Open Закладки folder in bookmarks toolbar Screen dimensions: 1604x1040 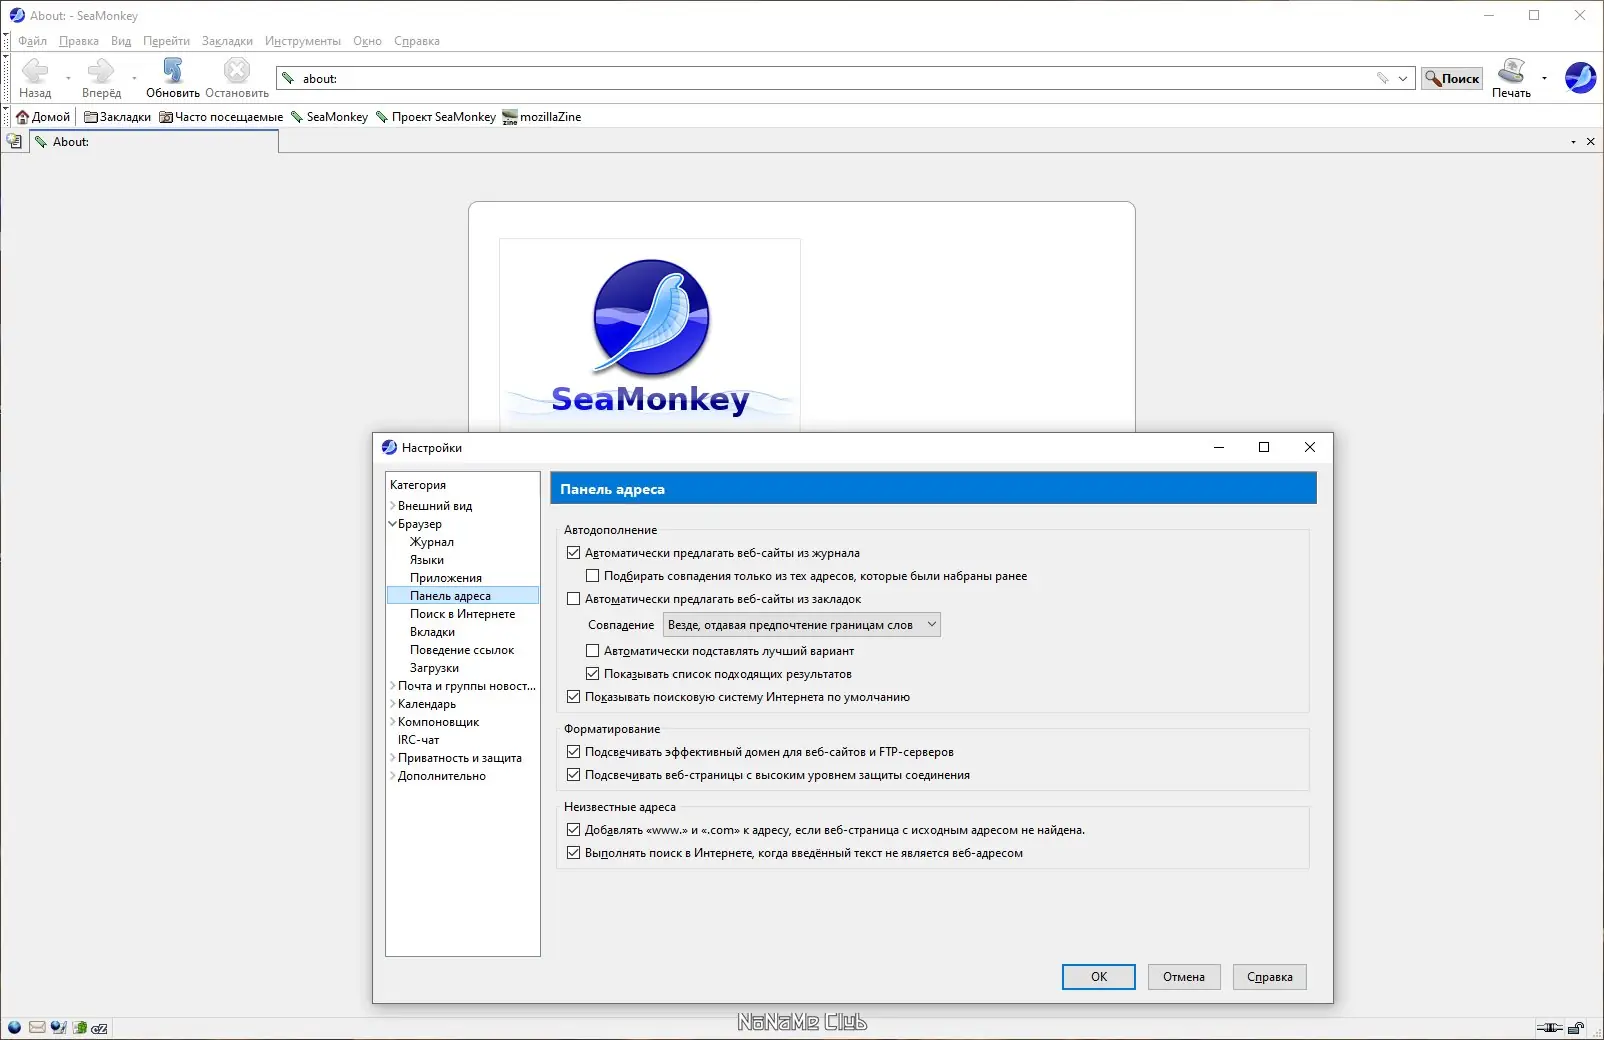point(117,117)
